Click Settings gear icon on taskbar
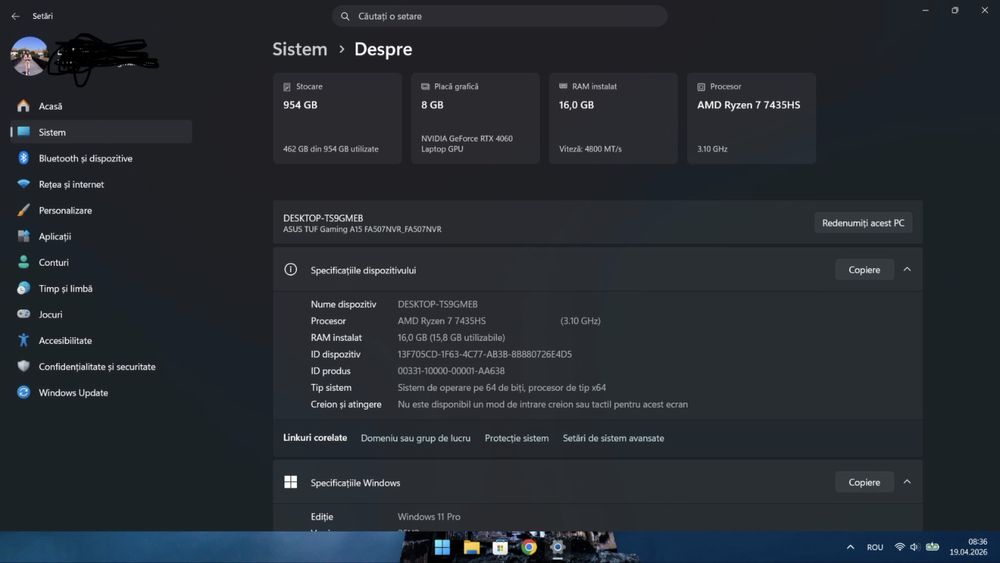The height and width of the screenshot is (563, 1000). pyautogui.click(x=557, y=547)
